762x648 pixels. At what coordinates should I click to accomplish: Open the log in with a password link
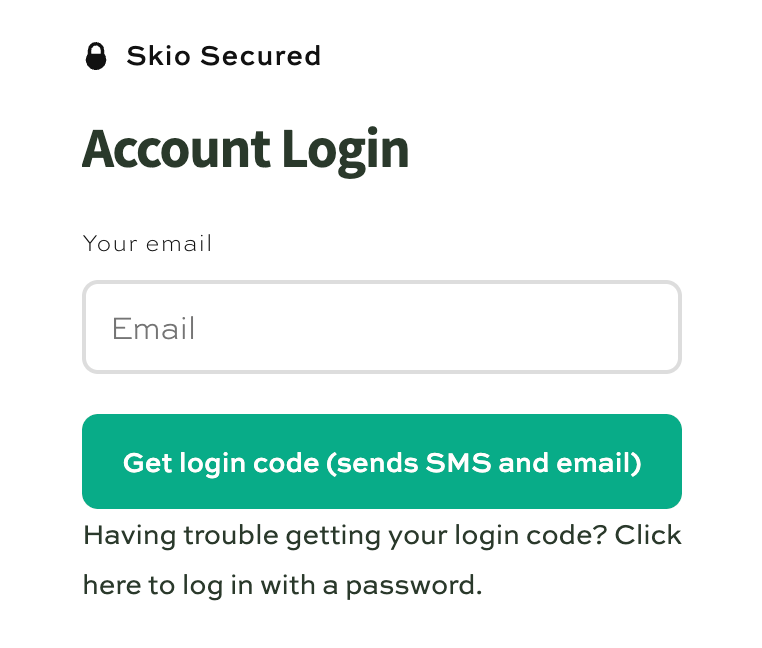(382, 560)
